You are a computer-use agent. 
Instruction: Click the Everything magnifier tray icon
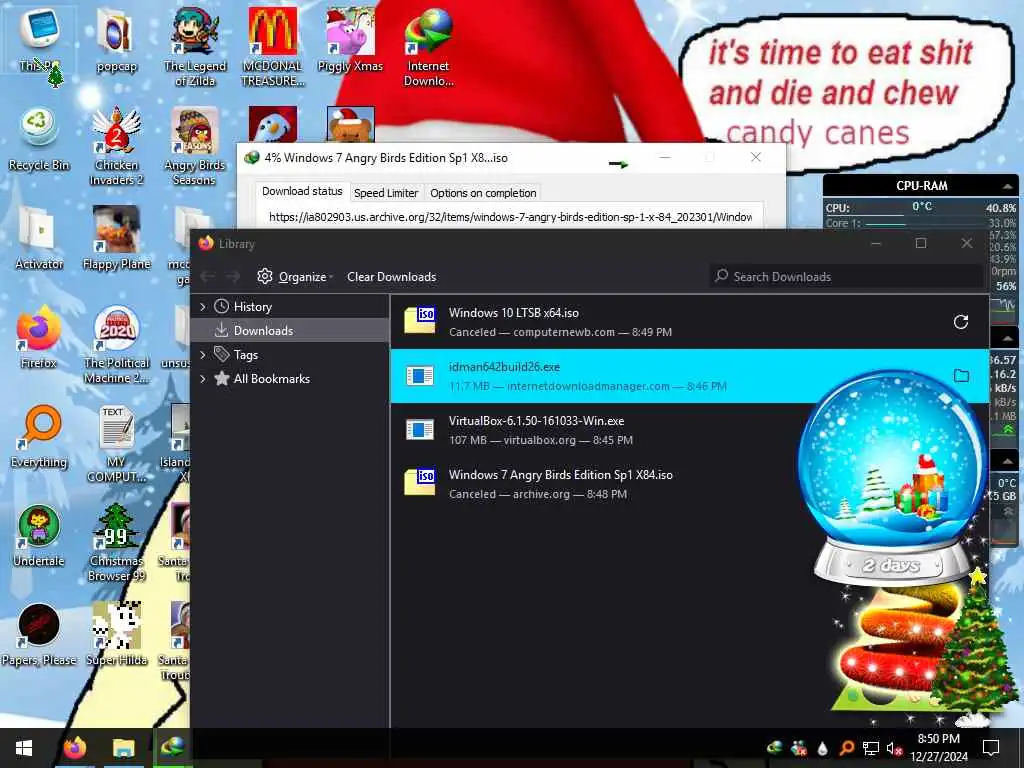coord(846,748)
